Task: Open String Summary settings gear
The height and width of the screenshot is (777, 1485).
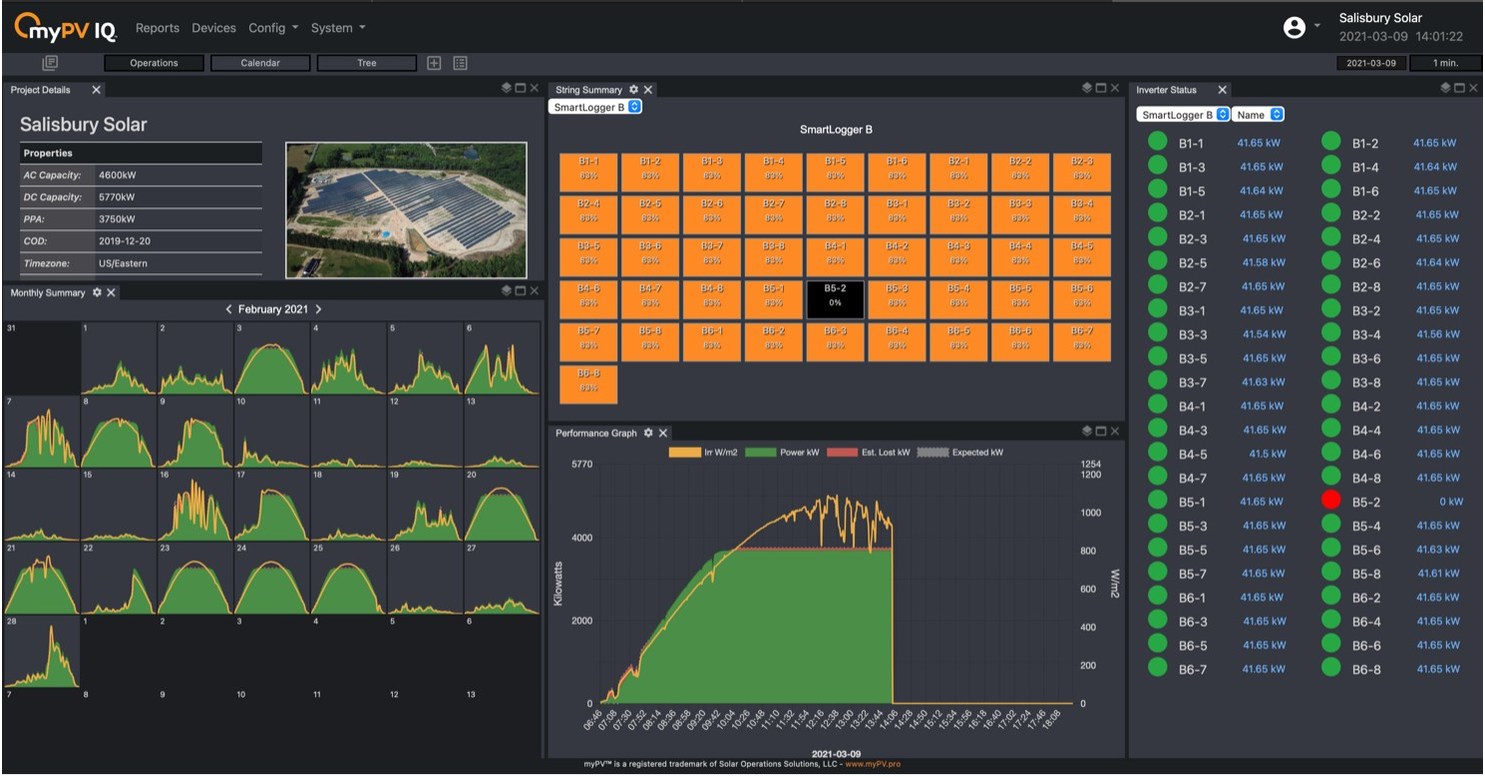Action: click(x=633, y=90)
